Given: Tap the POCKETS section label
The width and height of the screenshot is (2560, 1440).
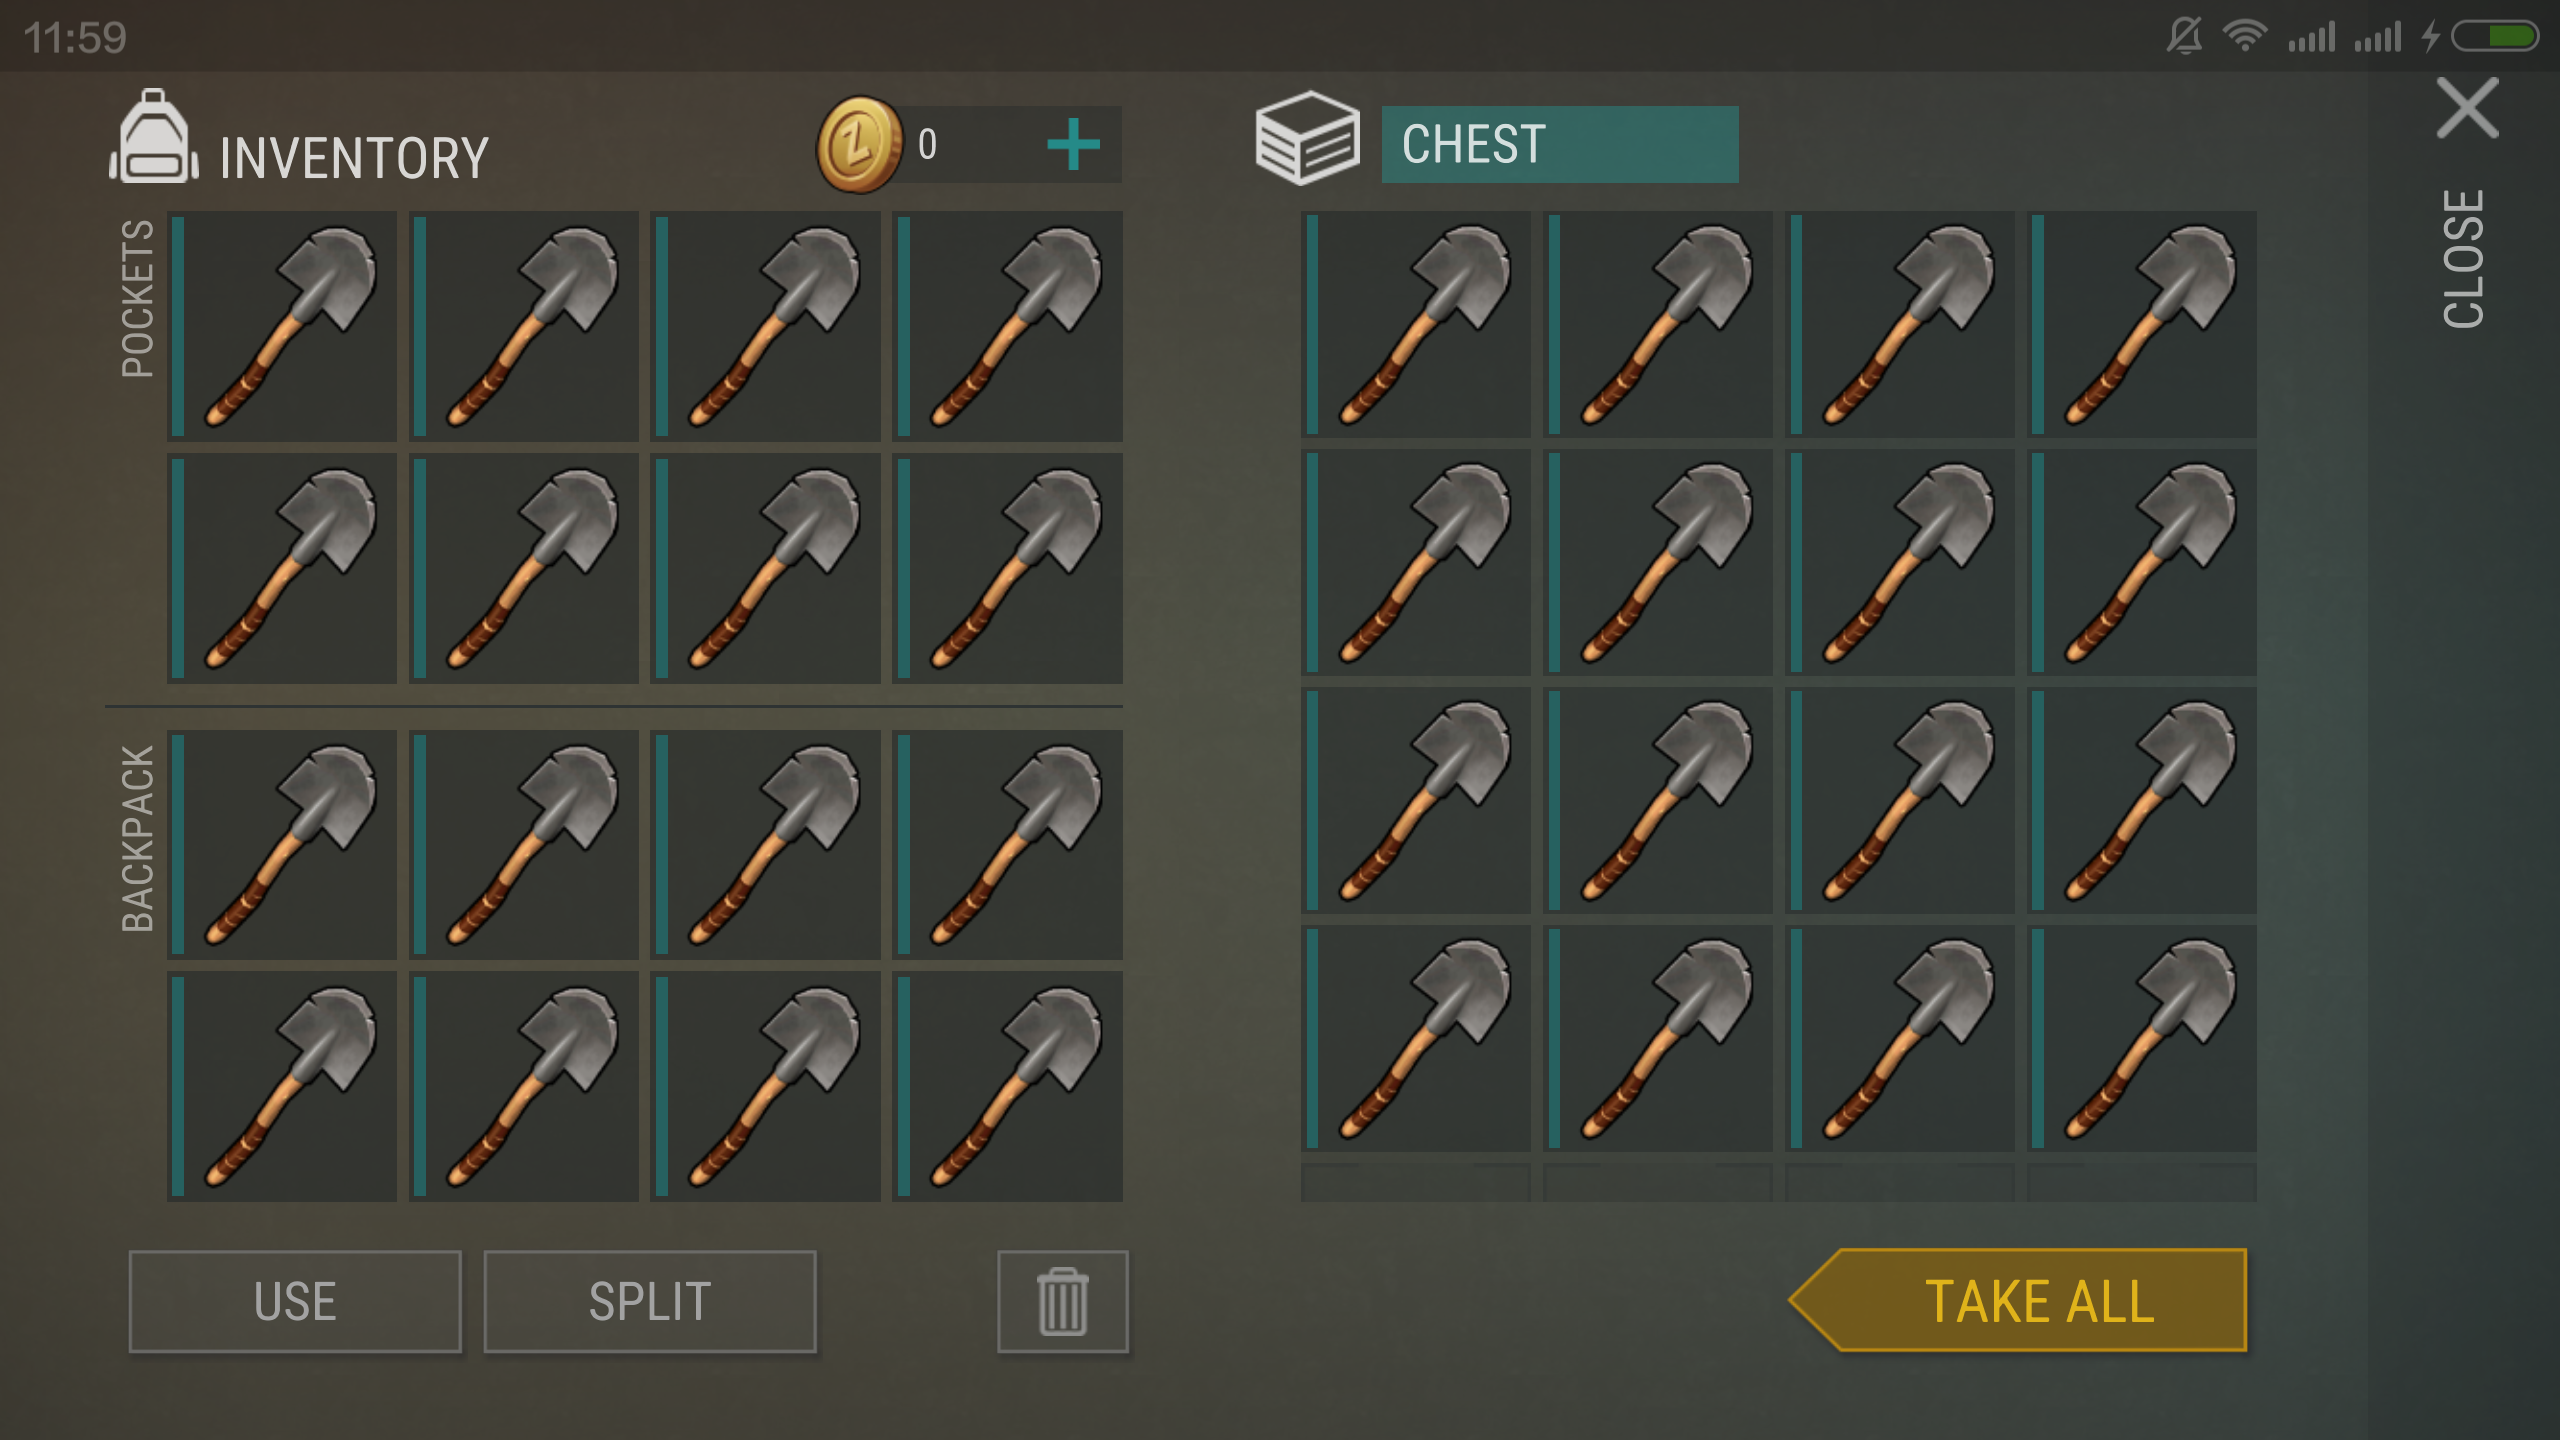Looking at the screenshot, I should [137, 298].
